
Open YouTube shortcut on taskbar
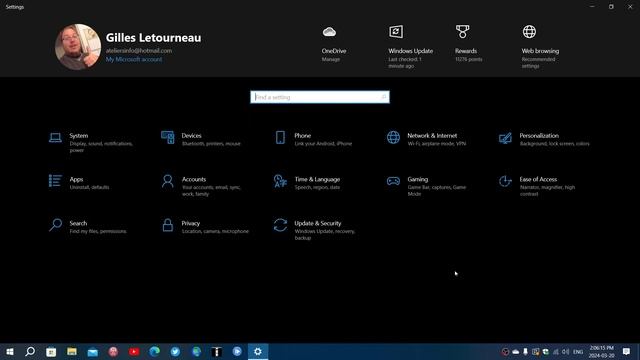click(x=134, y=351)
